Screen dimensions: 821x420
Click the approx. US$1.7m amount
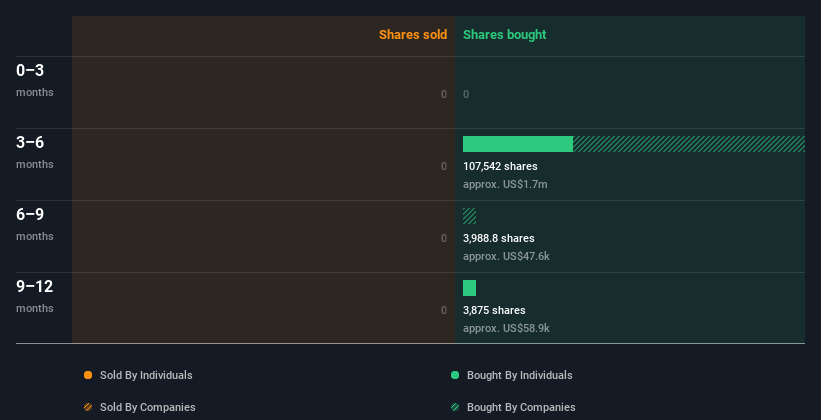[505, 184]
